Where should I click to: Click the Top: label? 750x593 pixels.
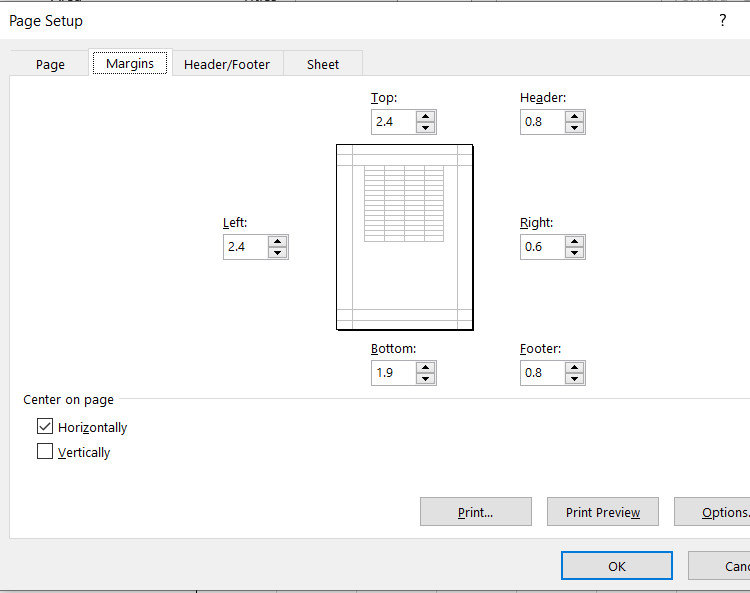(384, 98)
